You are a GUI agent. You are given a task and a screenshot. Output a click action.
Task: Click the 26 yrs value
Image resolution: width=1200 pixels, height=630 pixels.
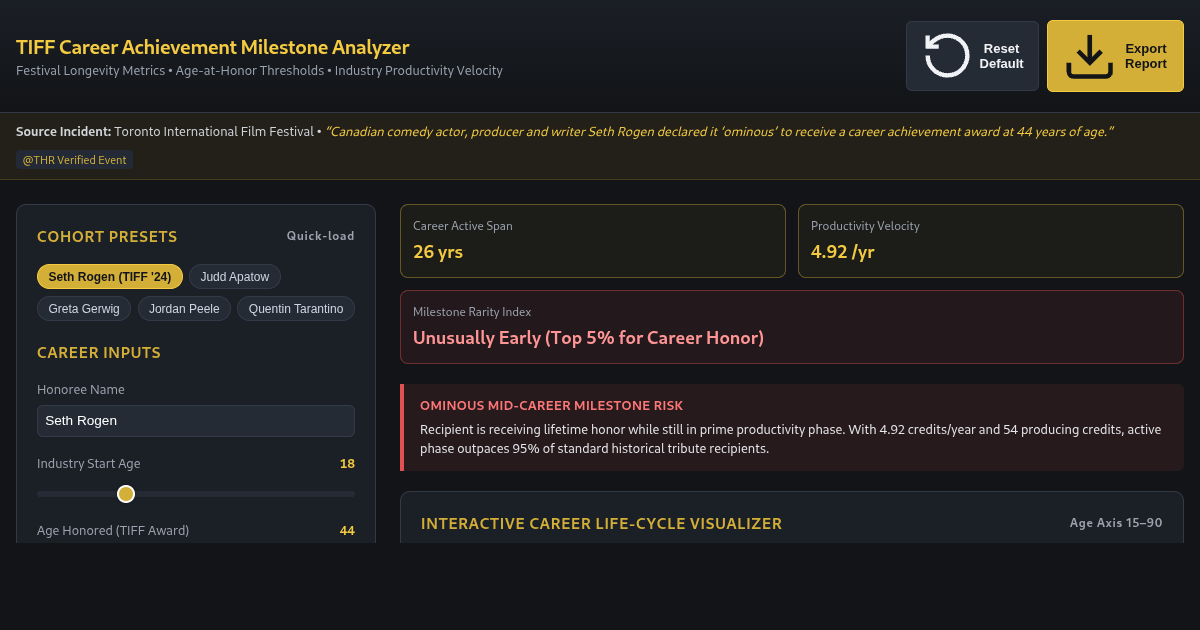click(438, 252)
